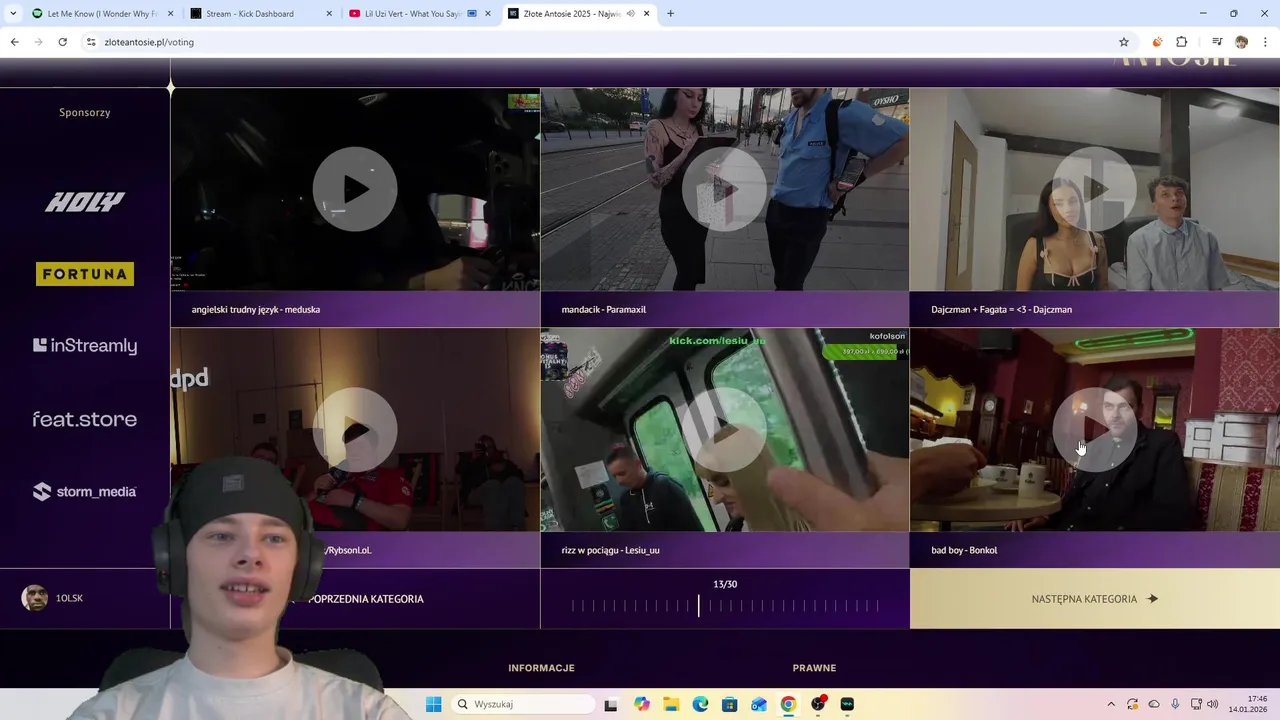Play the 'Dajczman + Fagata' clip
This screenshot has width=1280, height=720.
pos(1095,189)
